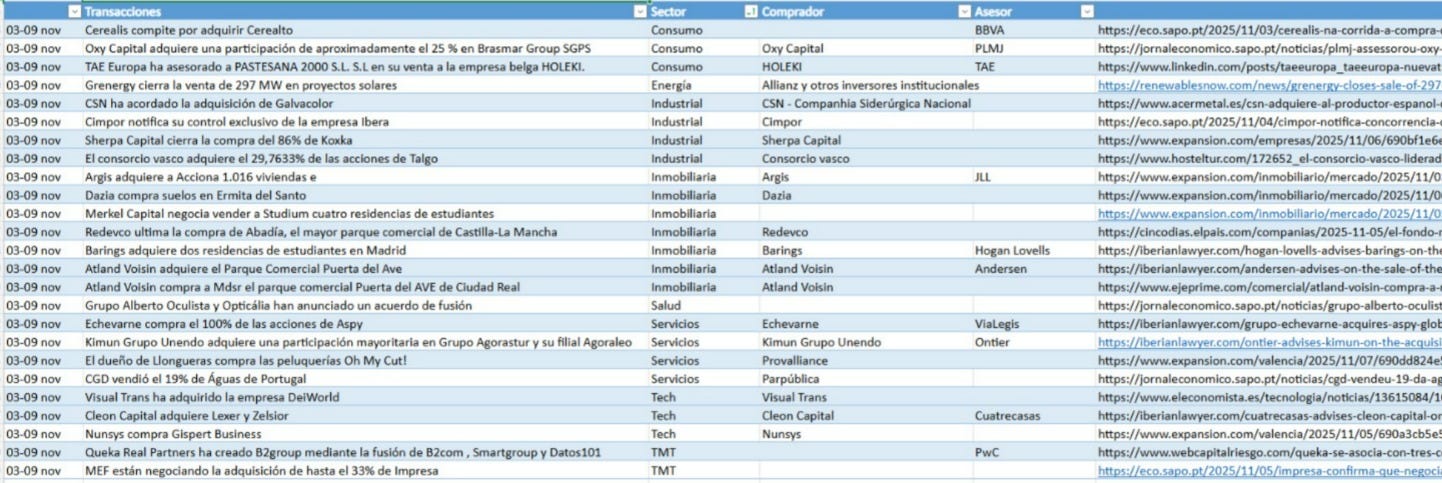
Task: Select cell 'Cleon Capital adquiere Lexer y Zelsior'
Action: (x=365, y=415)
